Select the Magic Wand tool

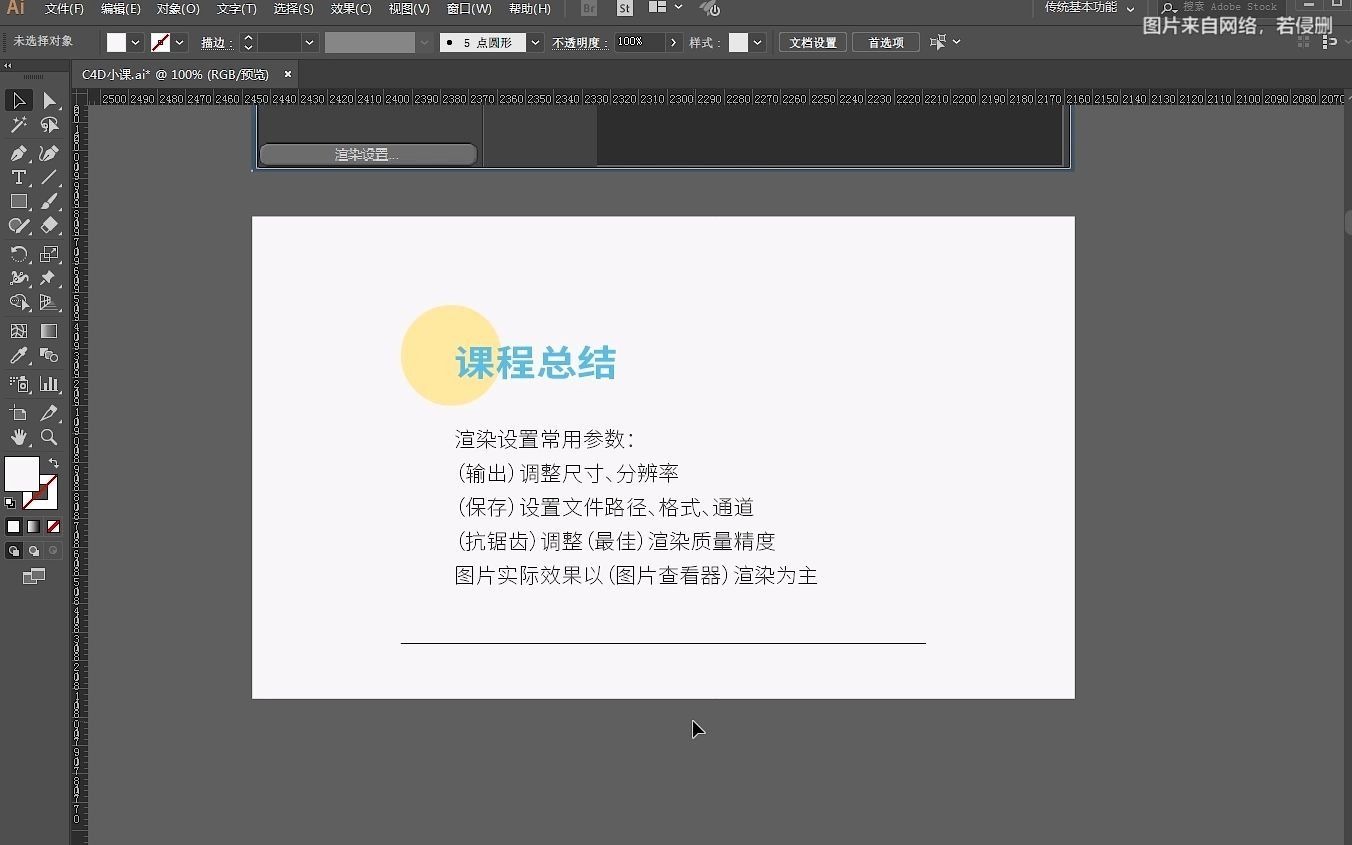[x=19, y=126]
